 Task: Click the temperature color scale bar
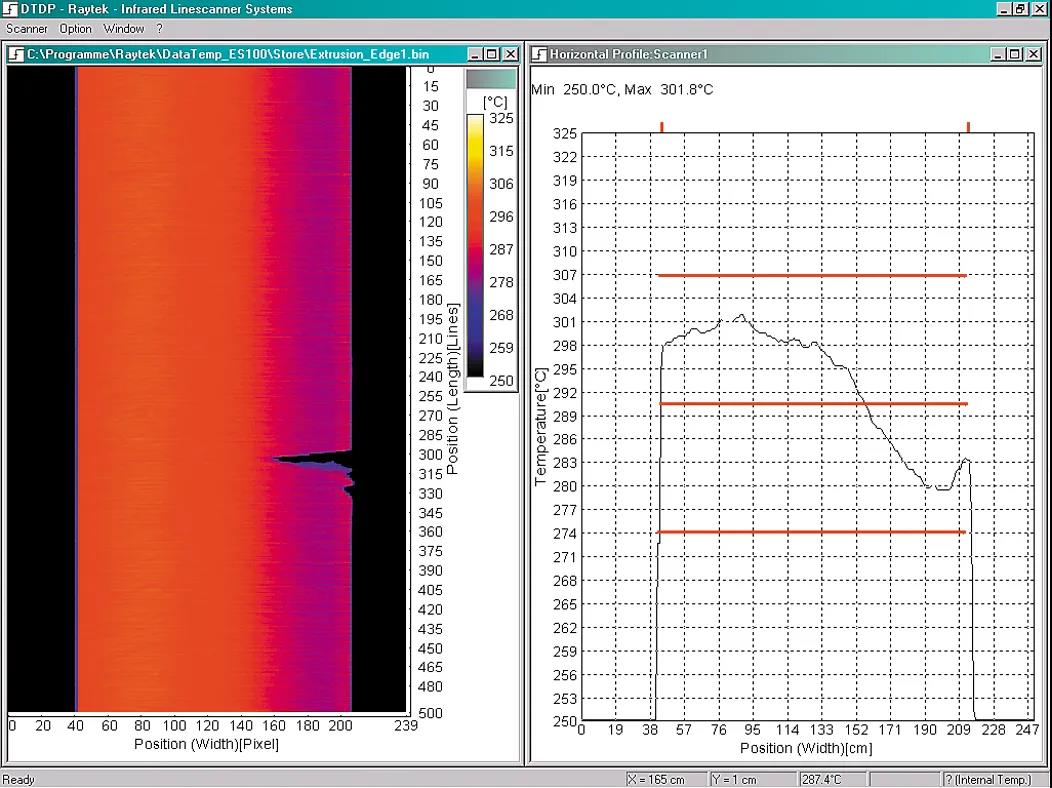click(473, 243)
